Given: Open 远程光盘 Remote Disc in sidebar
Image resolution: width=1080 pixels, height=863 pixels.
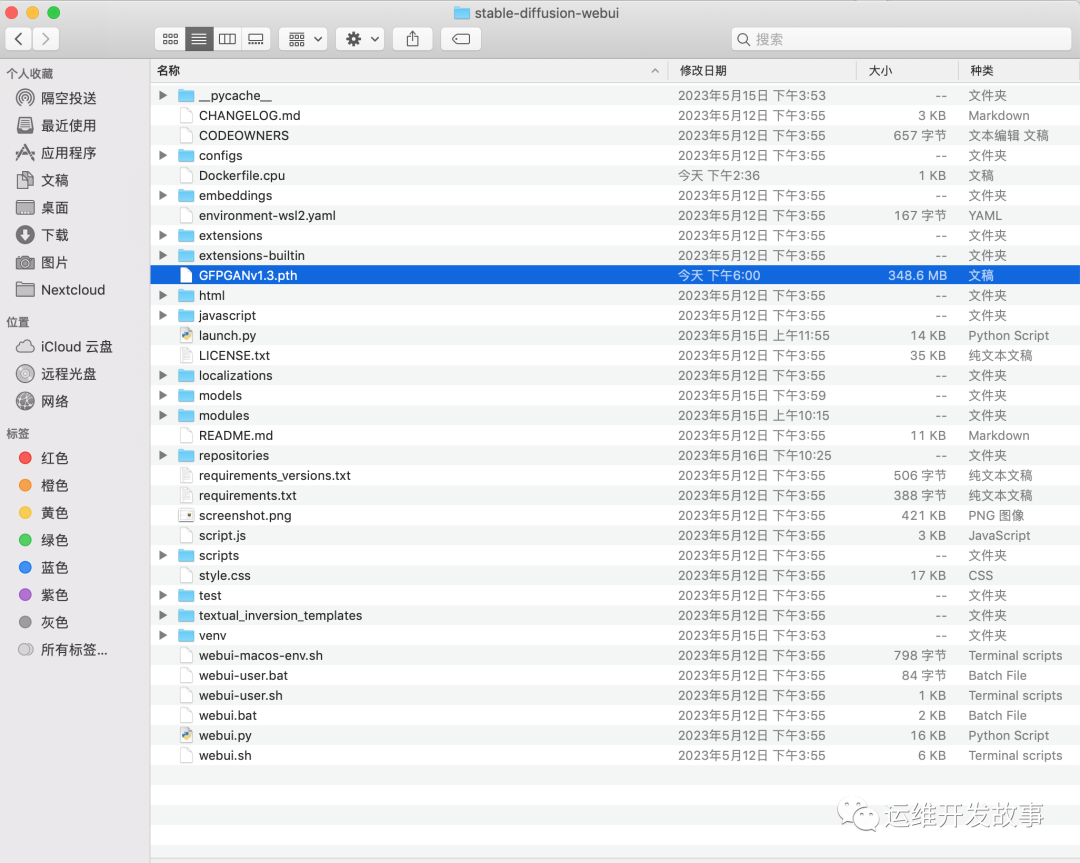Looking at the screenshot, I should pos(56,374).
